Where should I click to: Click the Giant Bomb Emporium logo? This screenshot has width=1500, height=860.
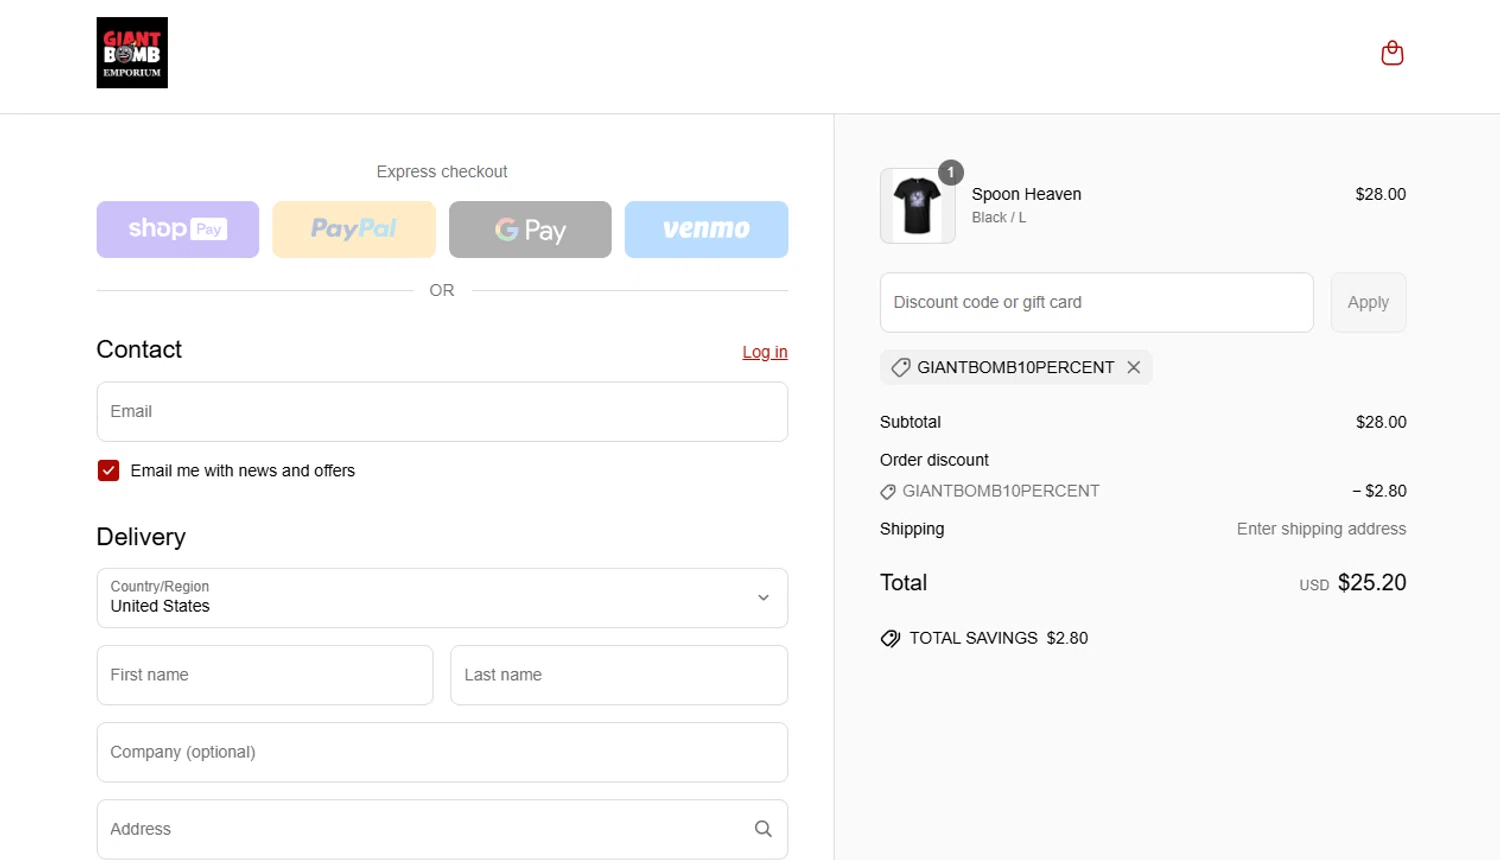pos(132,53)
